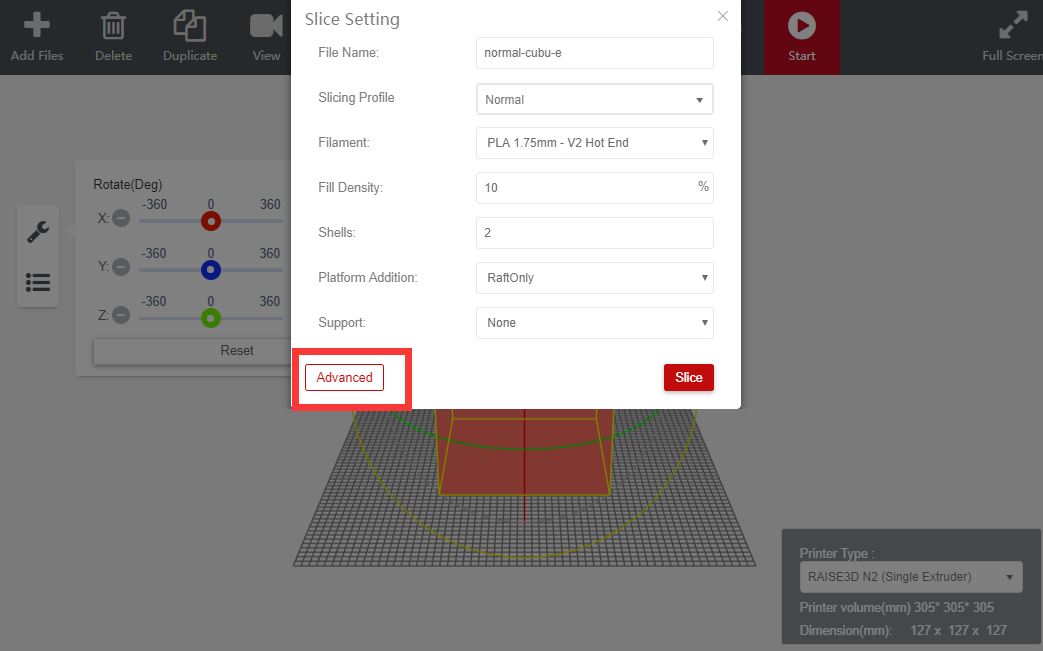
Task: Click the minus button for Z rotation
Action: [x=121, y=315]
